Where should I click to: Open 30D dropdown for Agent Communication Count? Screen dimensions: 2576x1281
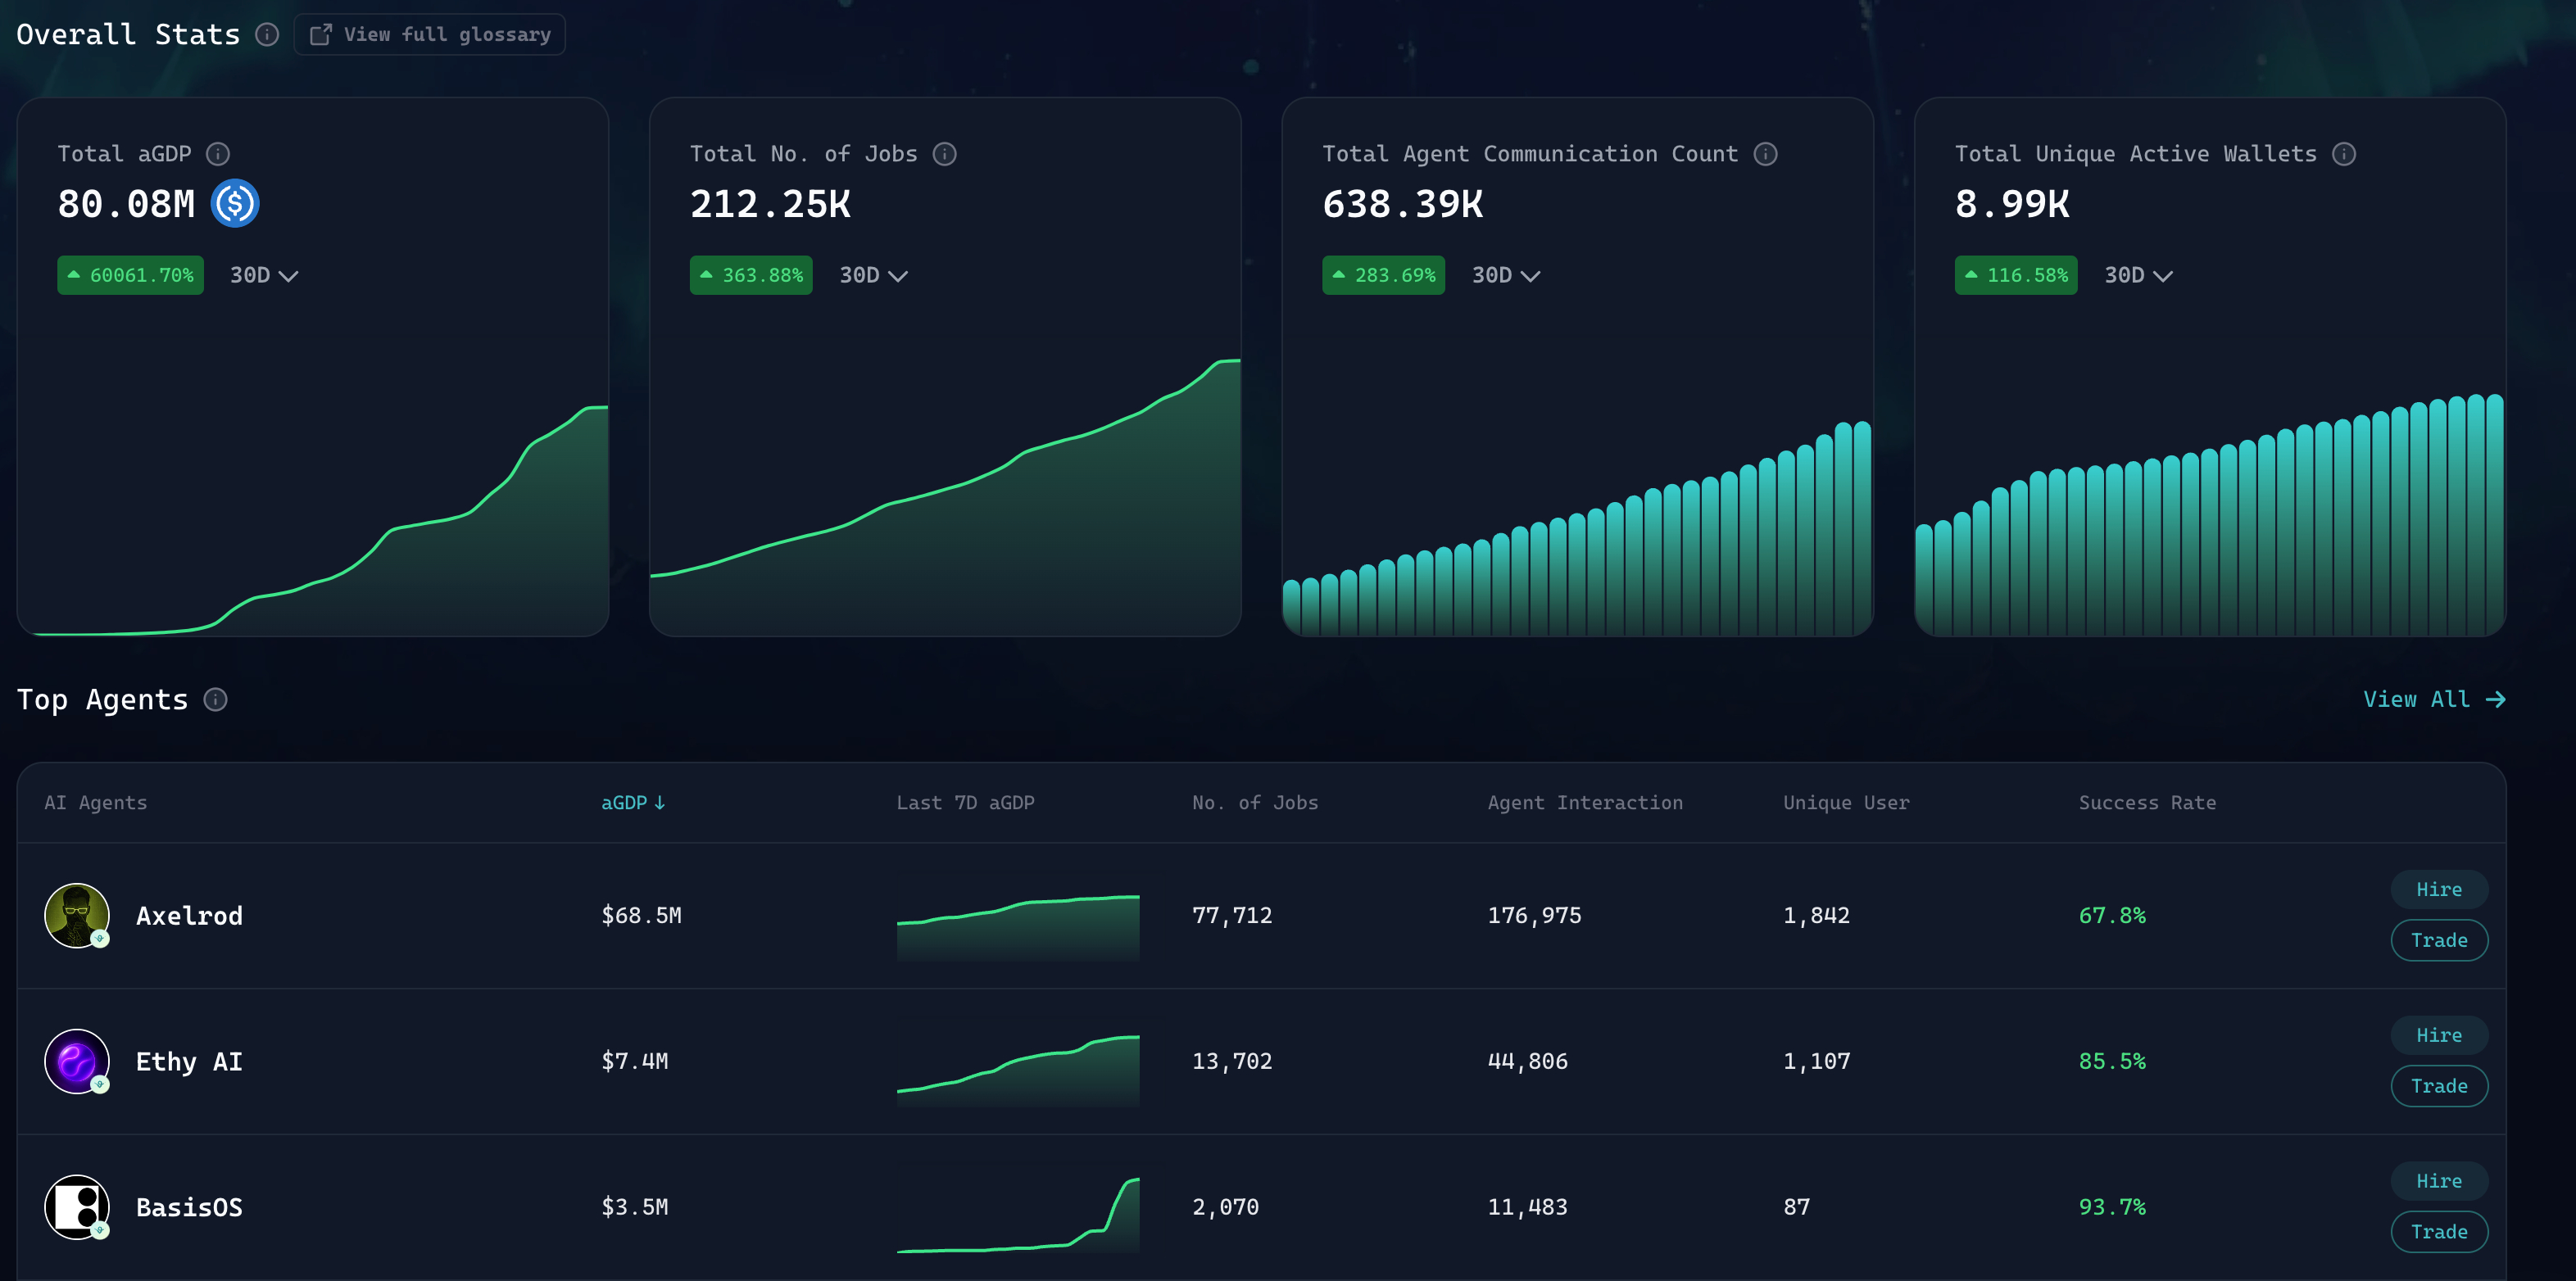click(x=1505, y=276)
